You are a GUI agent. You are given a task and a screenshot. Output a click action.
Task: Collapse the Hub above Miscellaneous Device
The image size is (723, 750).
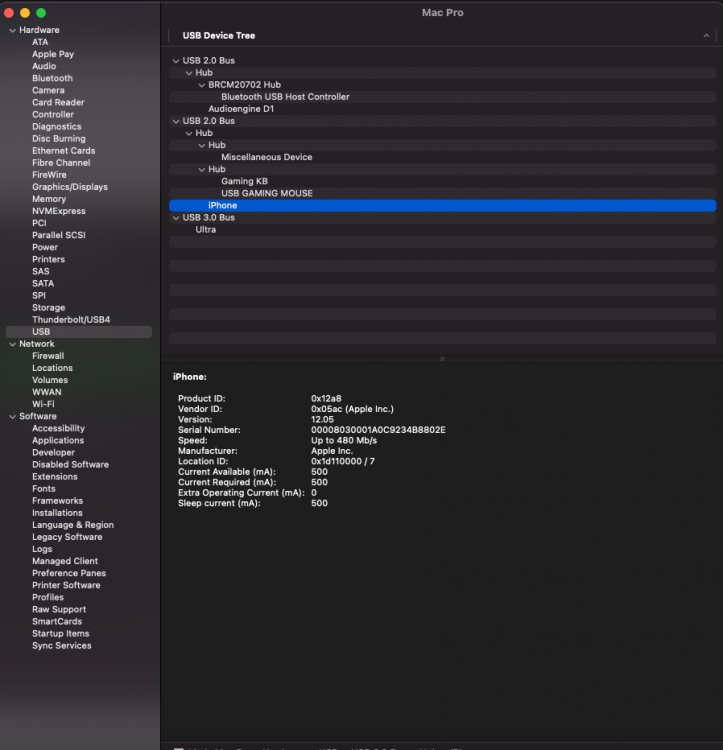coord(202,145)
